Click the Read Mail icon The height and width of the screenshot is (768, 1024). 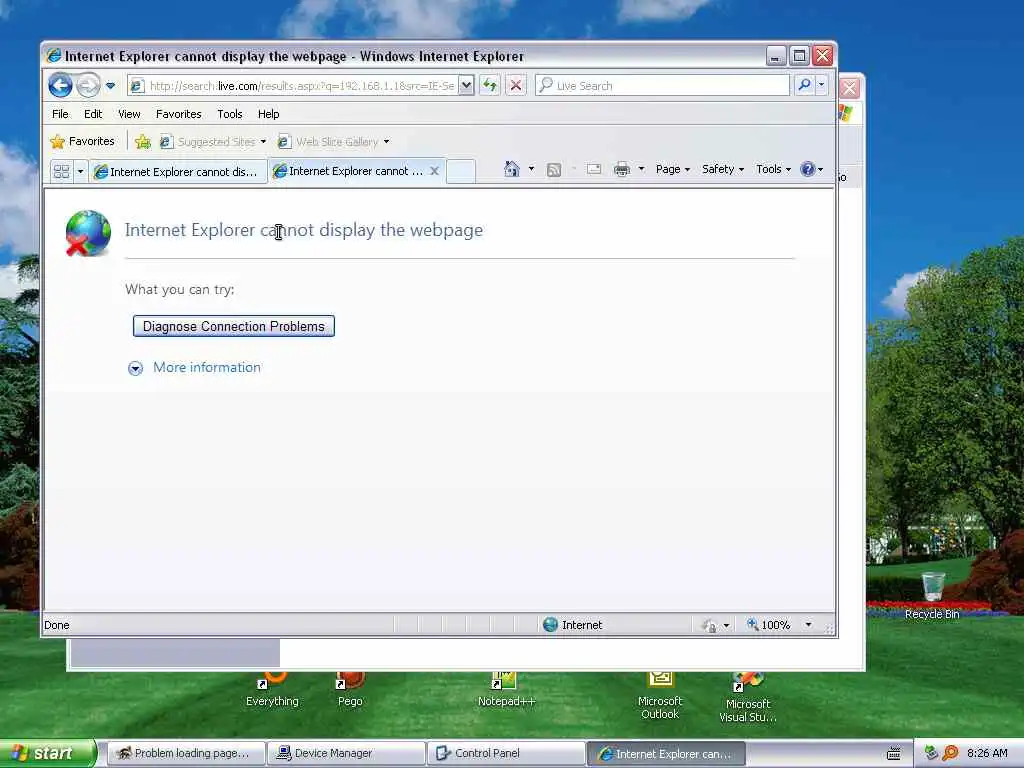[x=594, y=169]
